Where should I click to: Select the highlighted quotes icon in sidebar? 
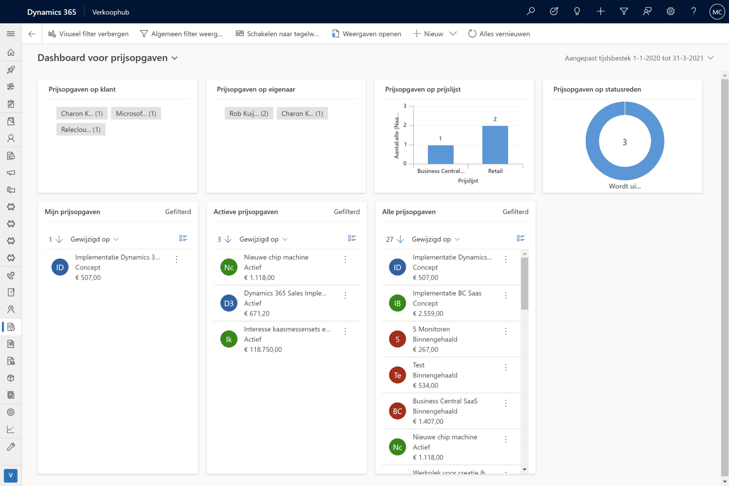click(11, 326)
